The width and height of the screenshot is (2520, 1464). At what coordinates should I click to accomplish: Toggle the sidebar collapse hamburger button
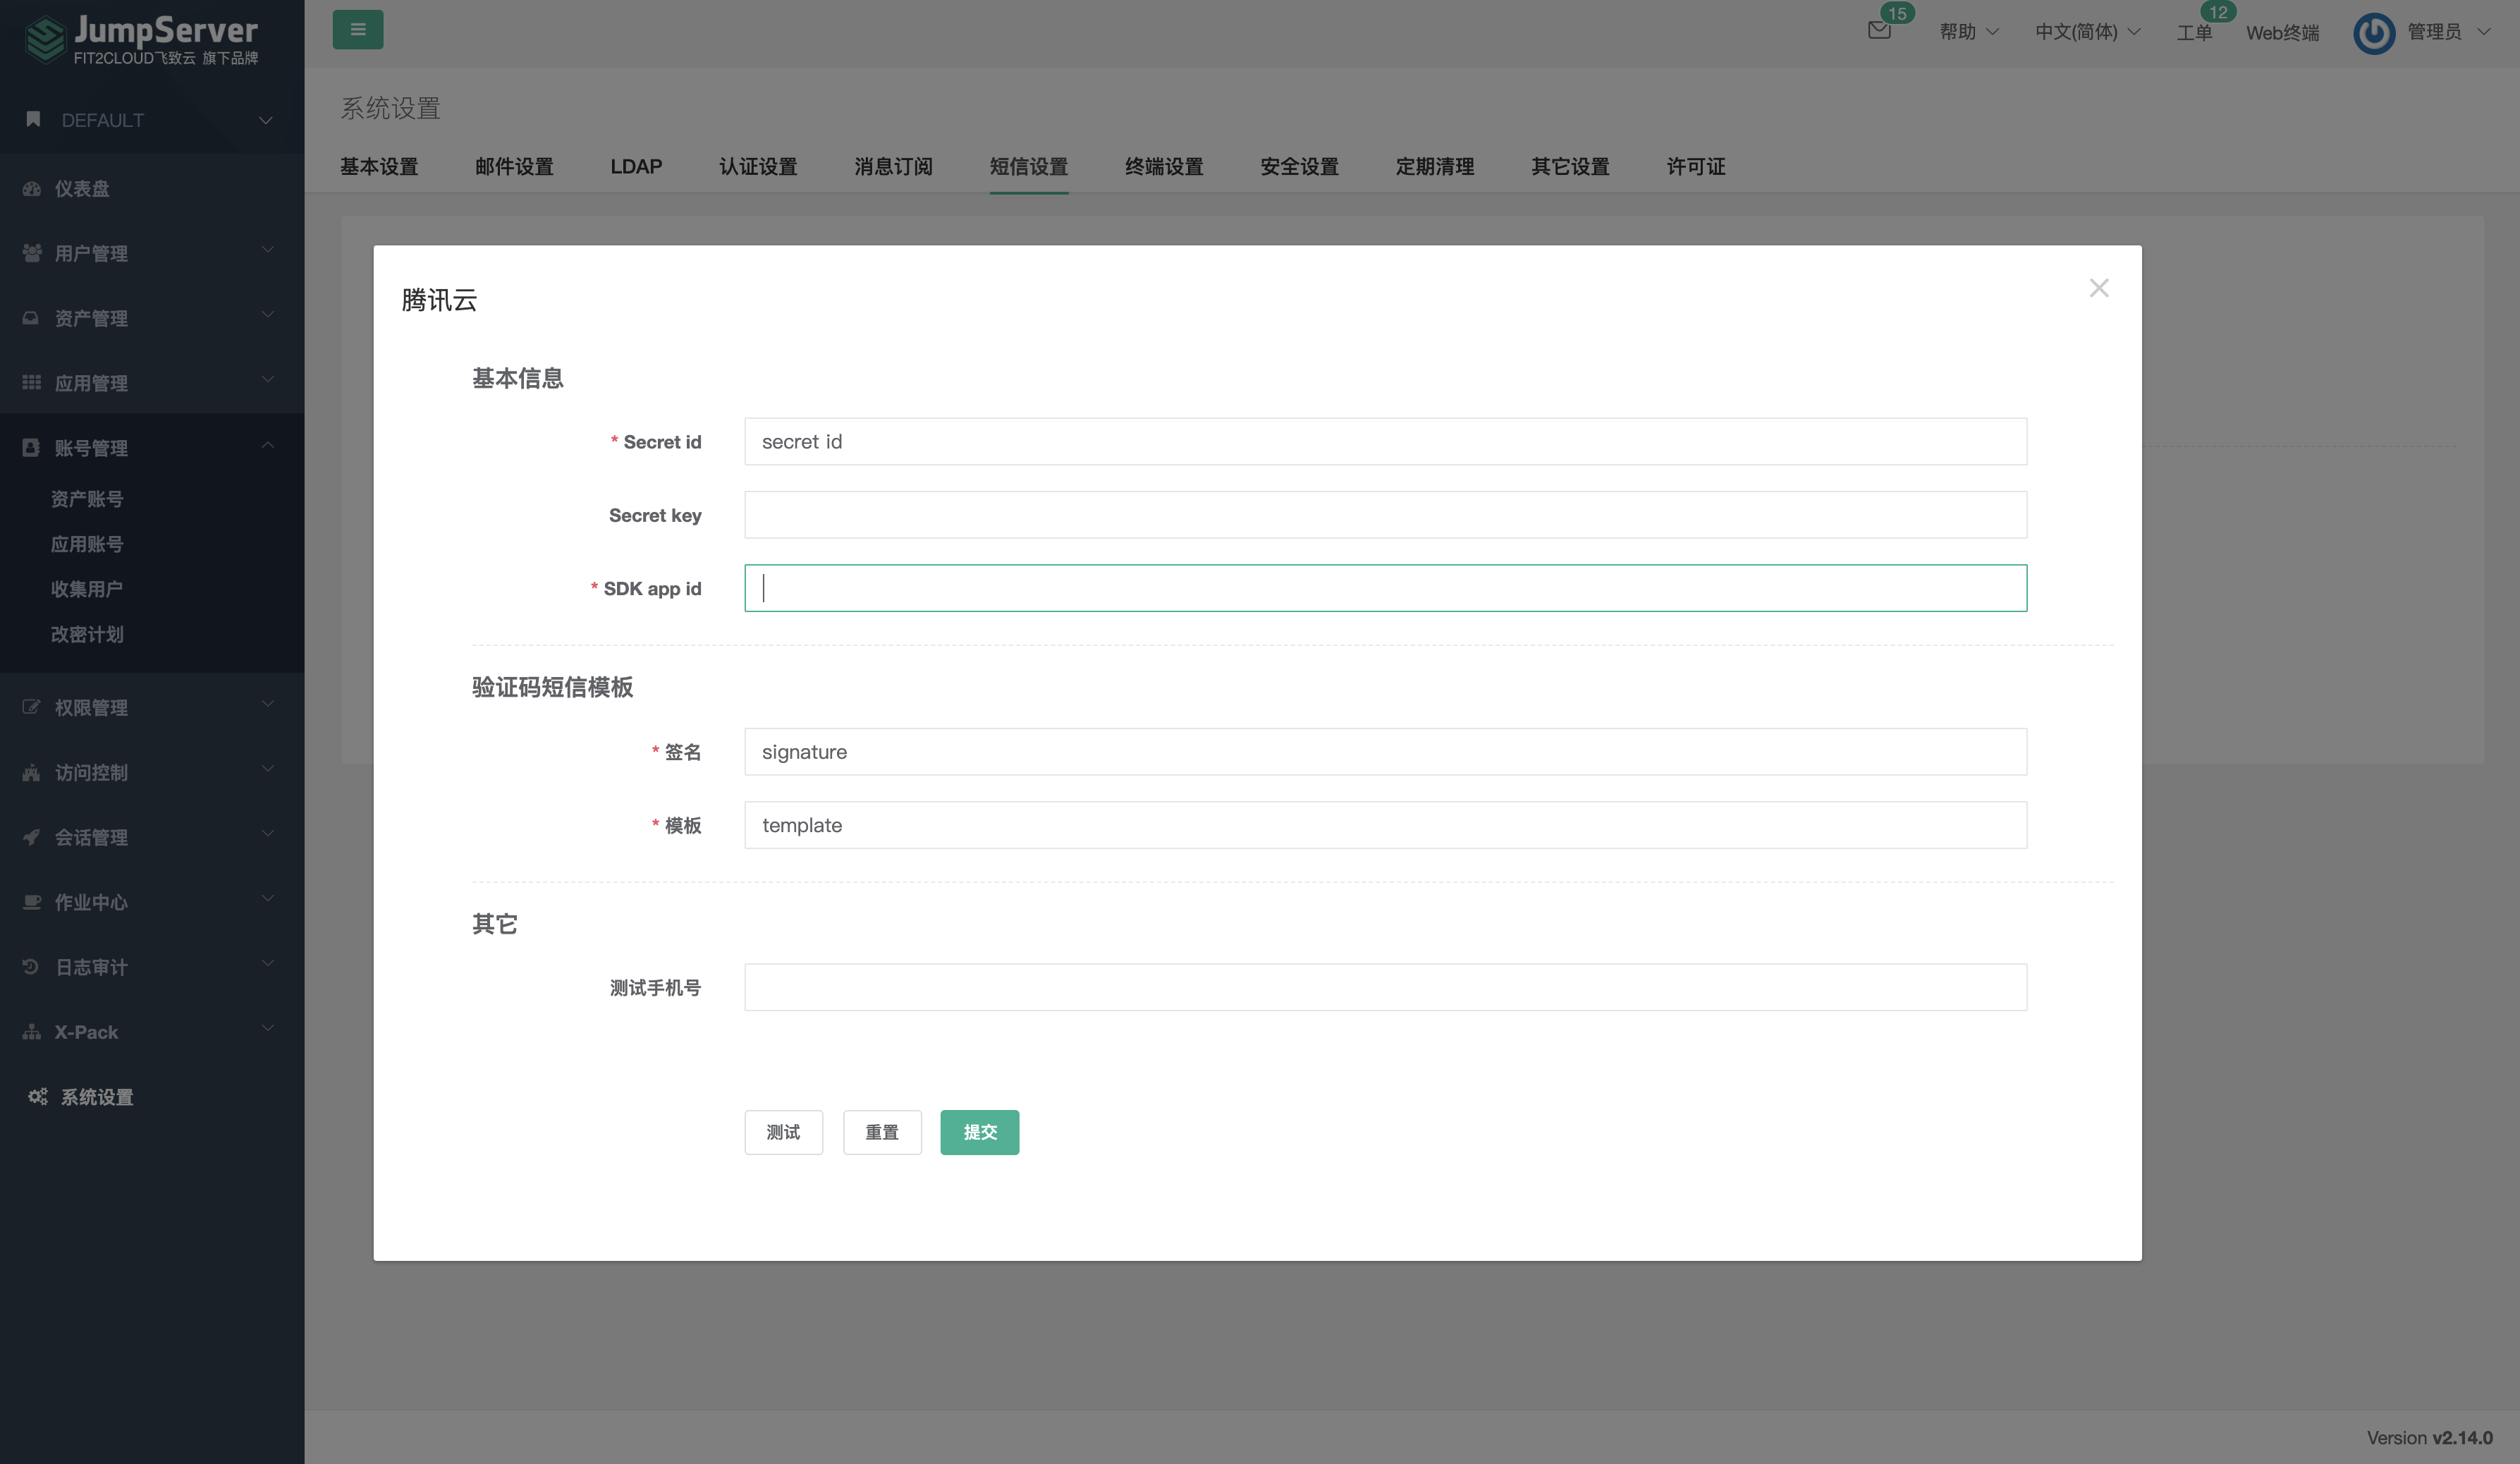pyautogui.click(x=358, y=29)
